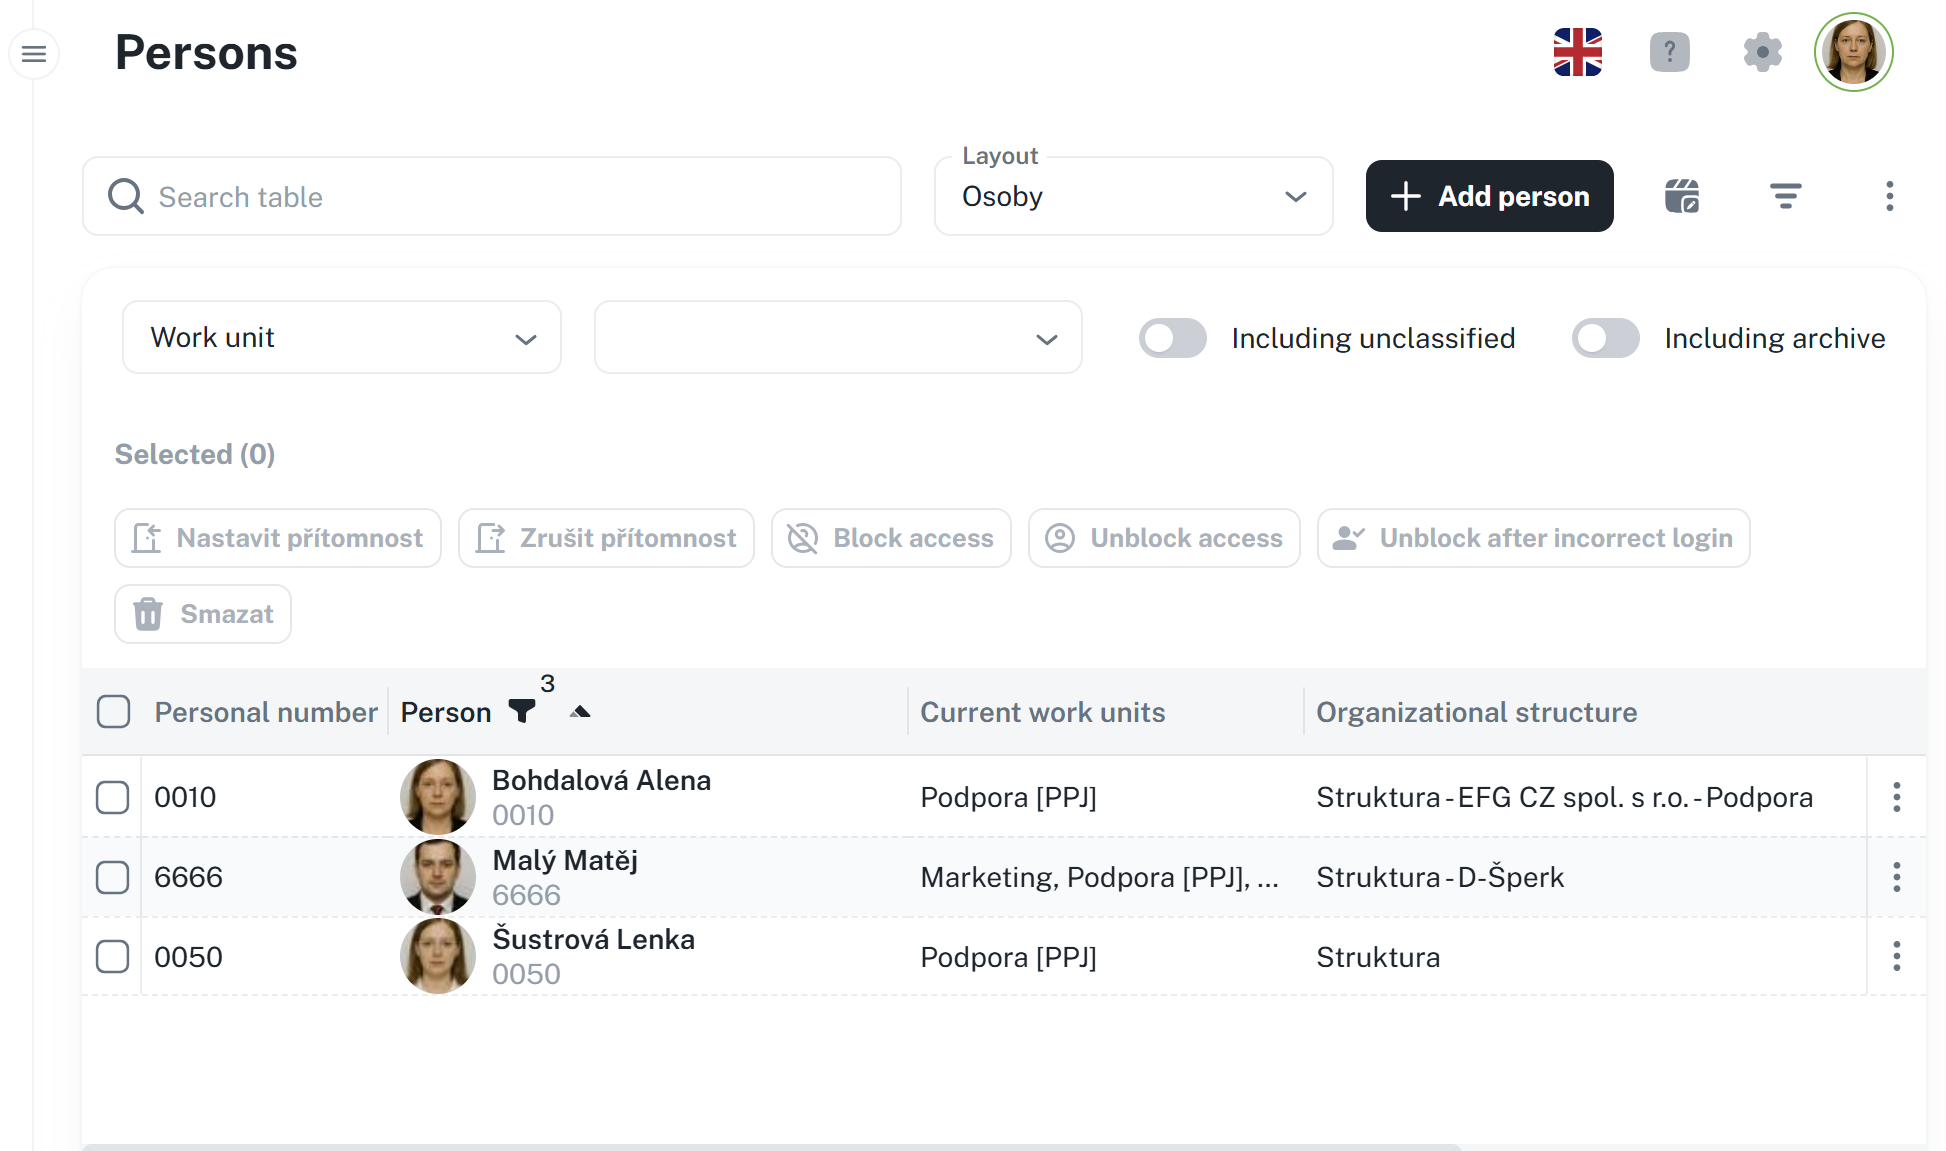The width and height of the screenshot is (1946, 1151).
Task: Click the UK flag language icon
Action: [1577, 52]
